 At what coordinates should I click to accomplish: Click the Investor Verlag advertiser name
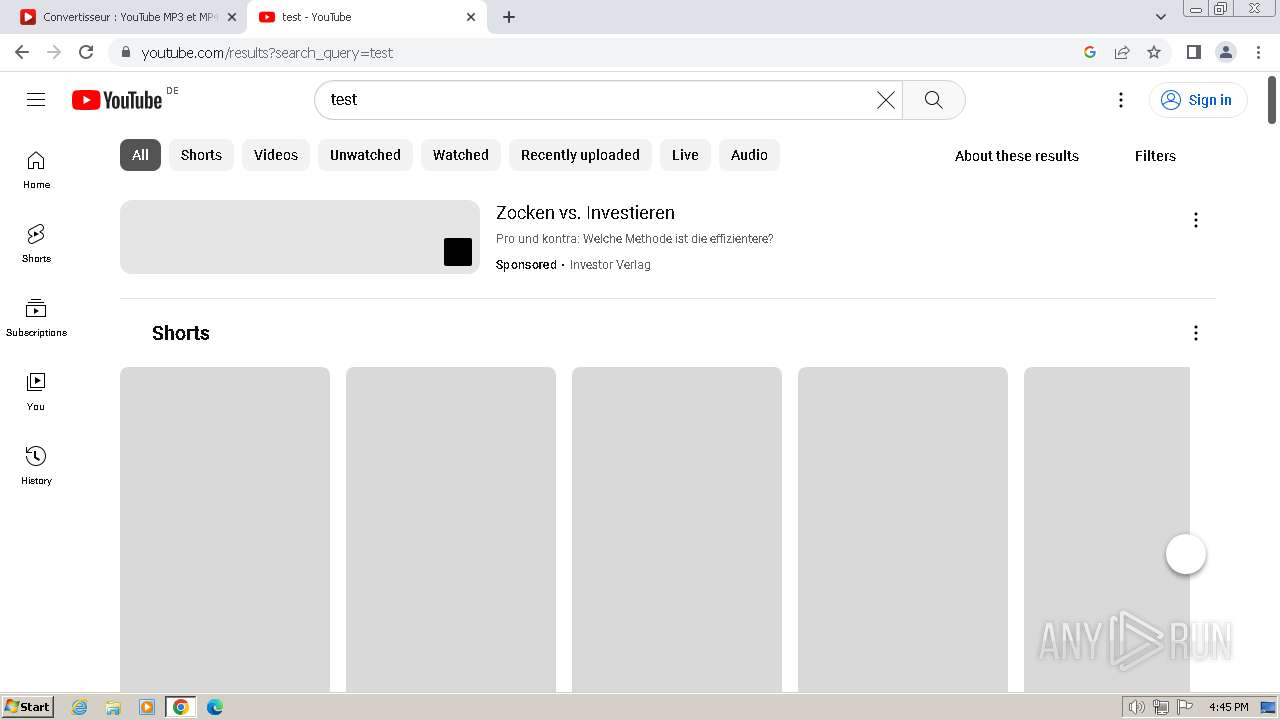coord(610,265)
